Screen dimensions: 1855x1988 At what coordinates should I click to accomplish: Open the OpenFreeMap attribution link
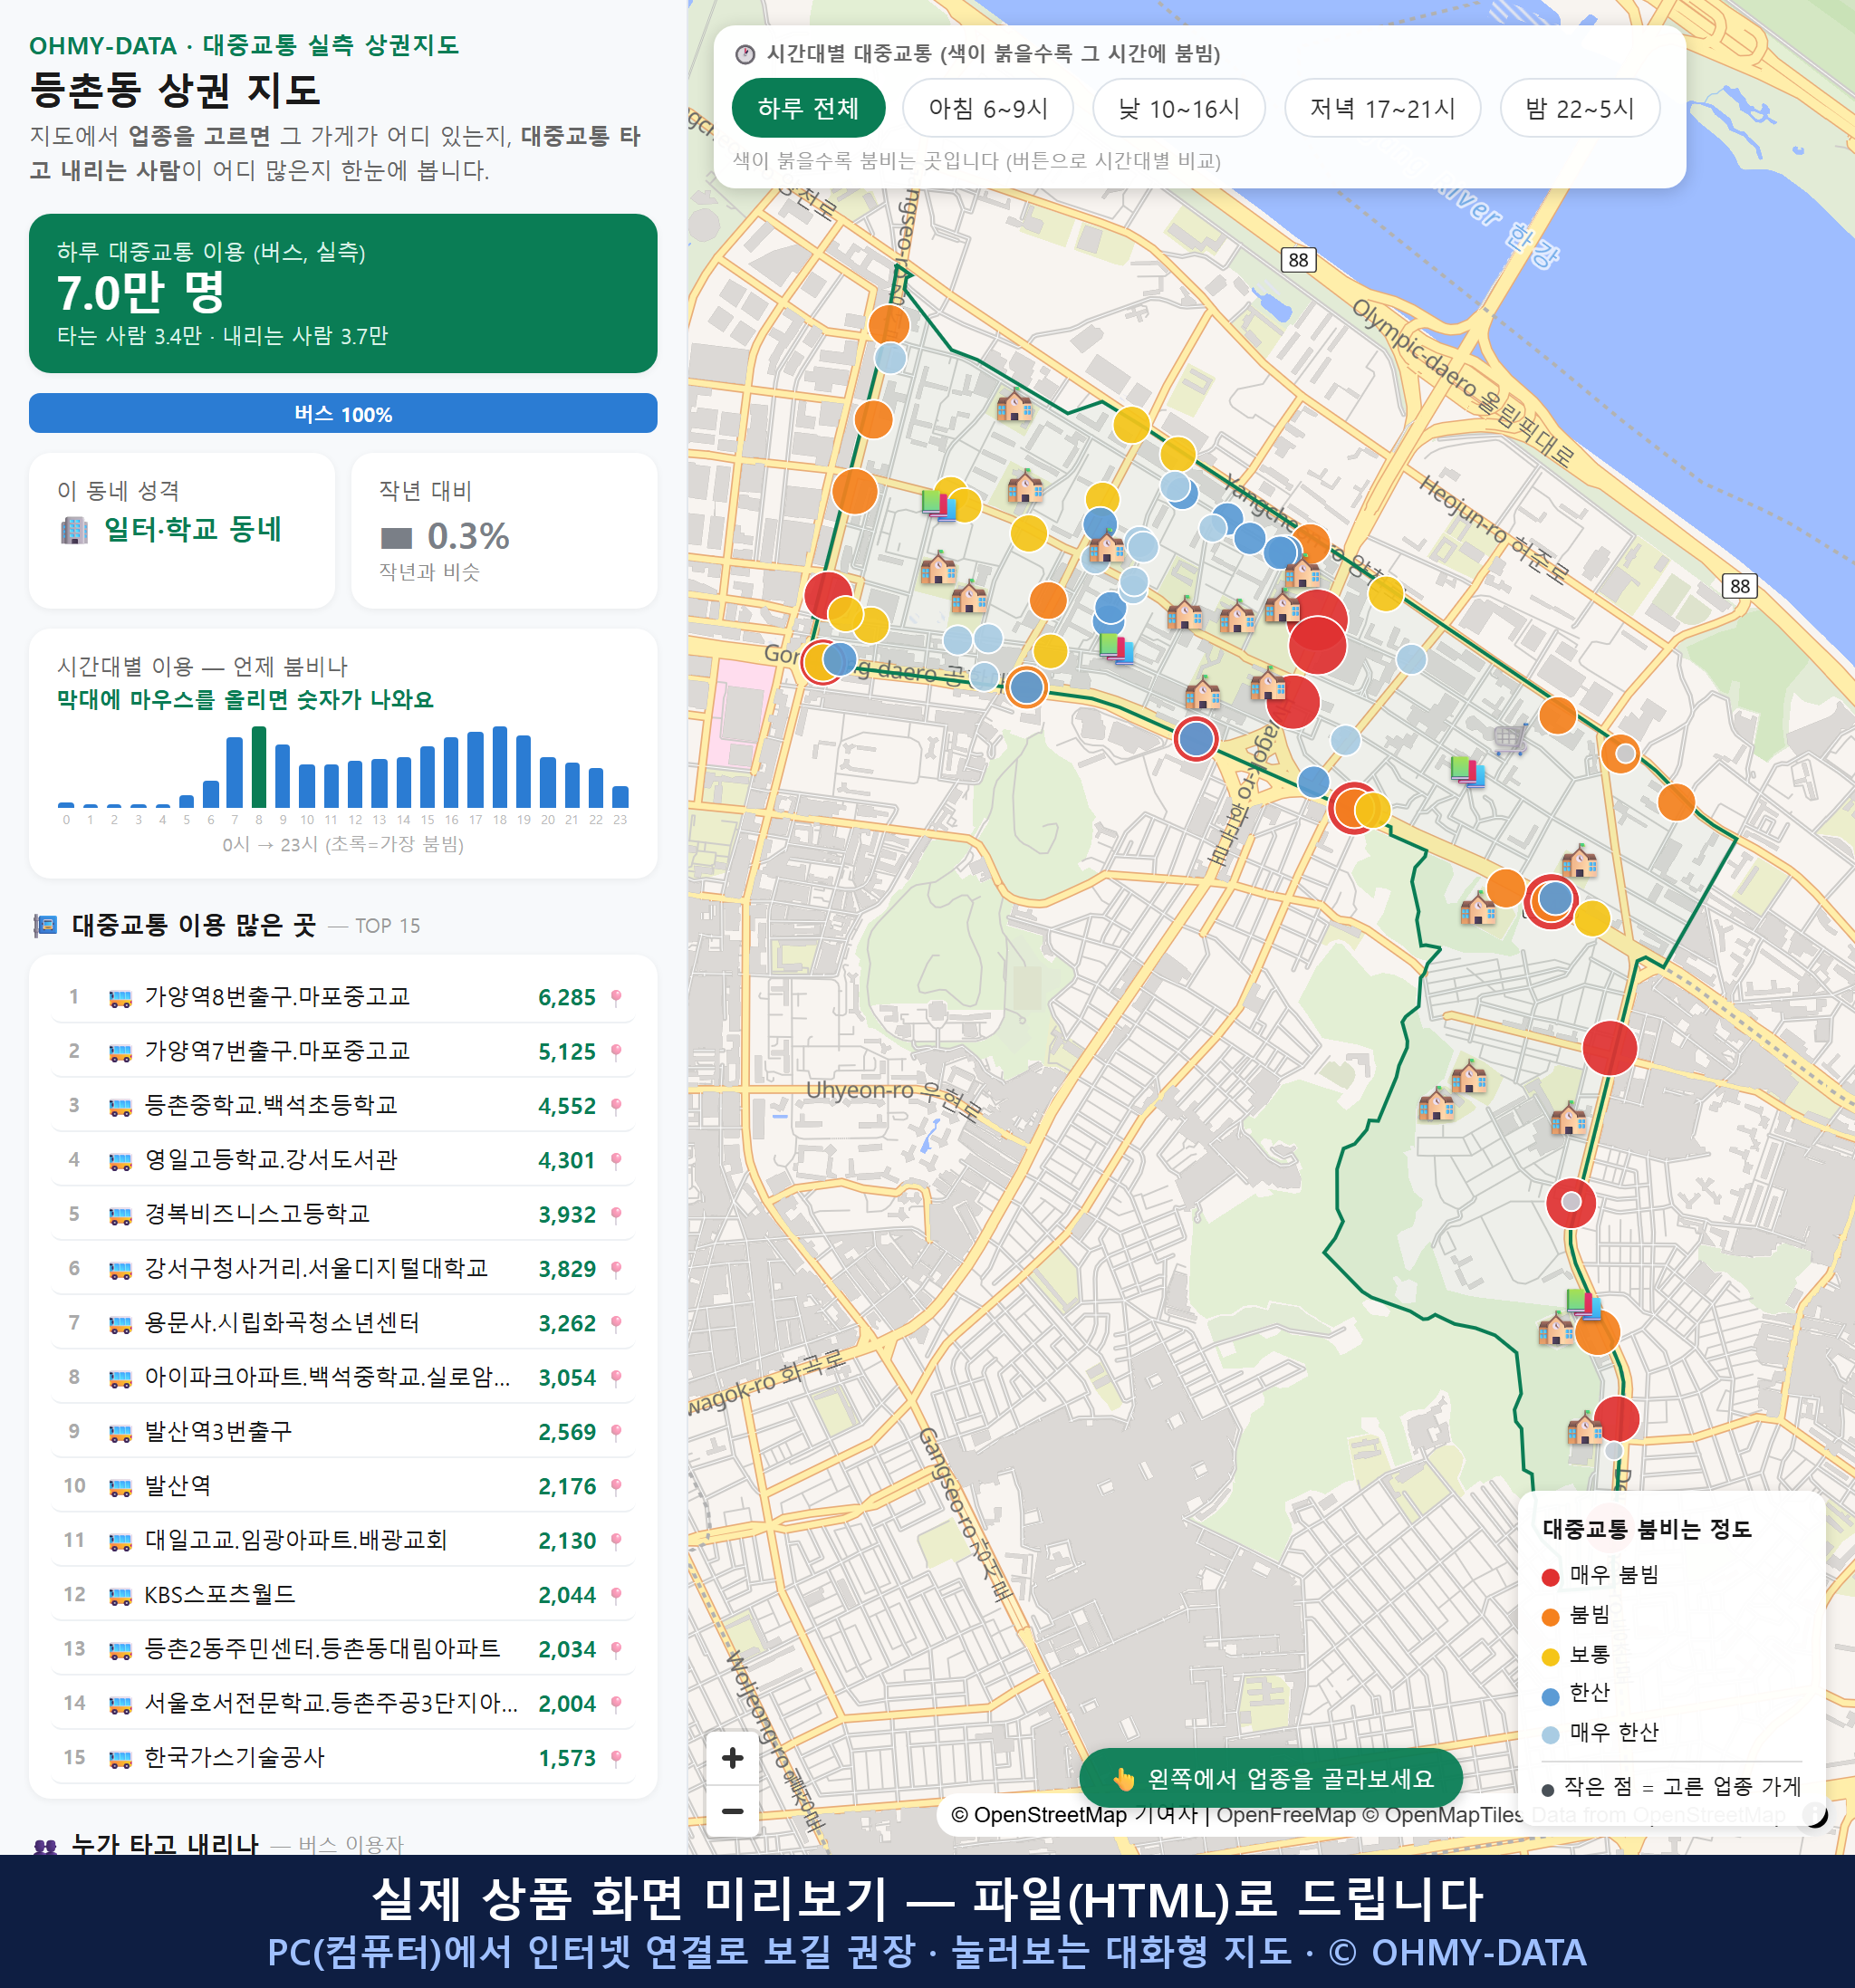[1285, 1815]
